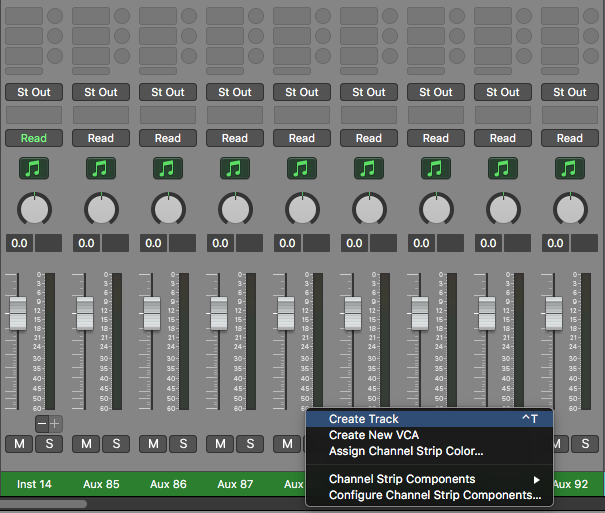Select the Inst 14 channel name label

pyautogui.click(x=34, y=484)
